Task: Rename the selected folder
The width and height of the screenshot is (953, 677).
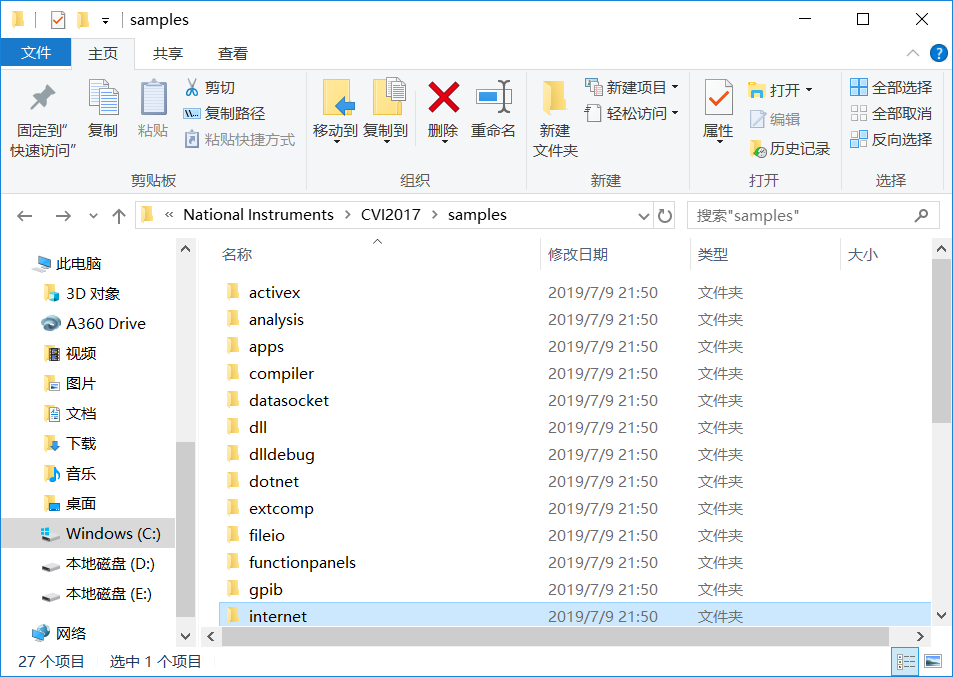Action: (493, 108)
